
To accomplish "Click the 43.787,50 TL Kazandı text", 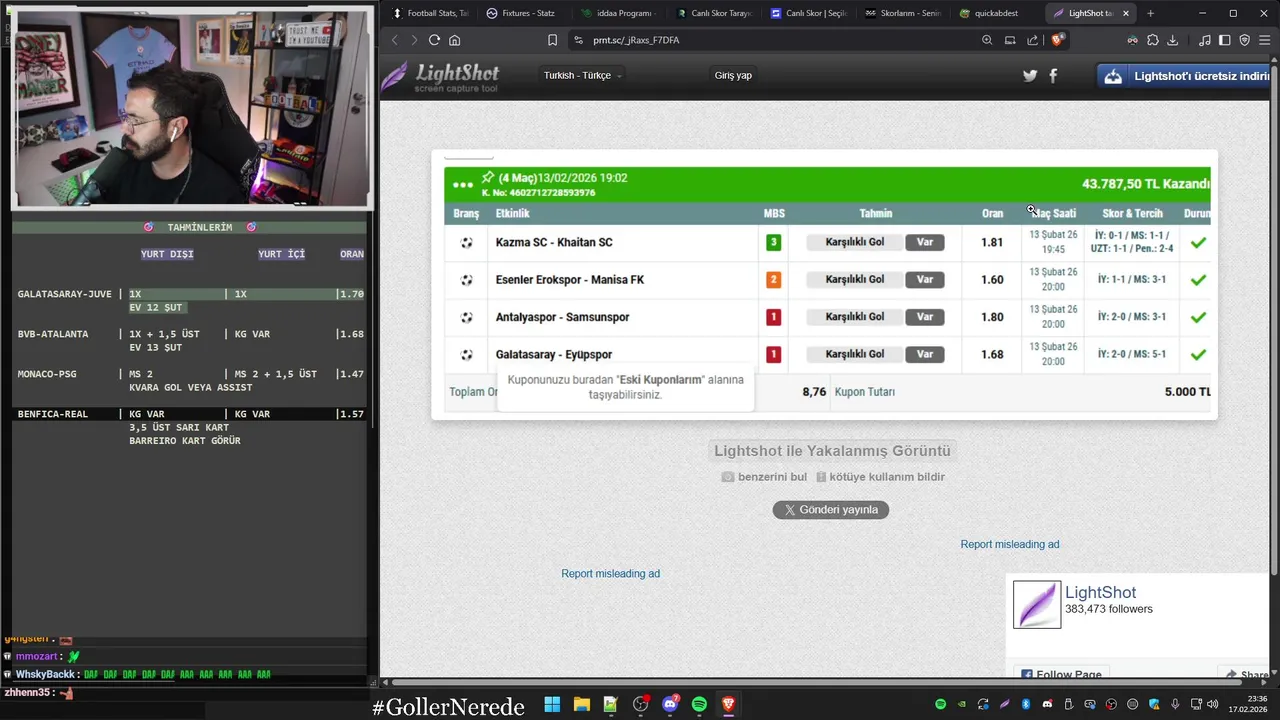I will tap(1146, 184).
